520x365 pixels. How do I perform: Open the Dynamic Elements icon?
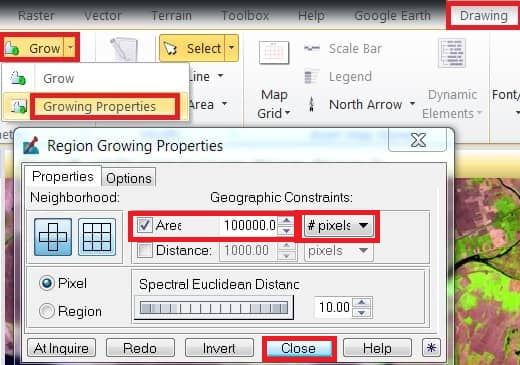(x=452, y=53)
